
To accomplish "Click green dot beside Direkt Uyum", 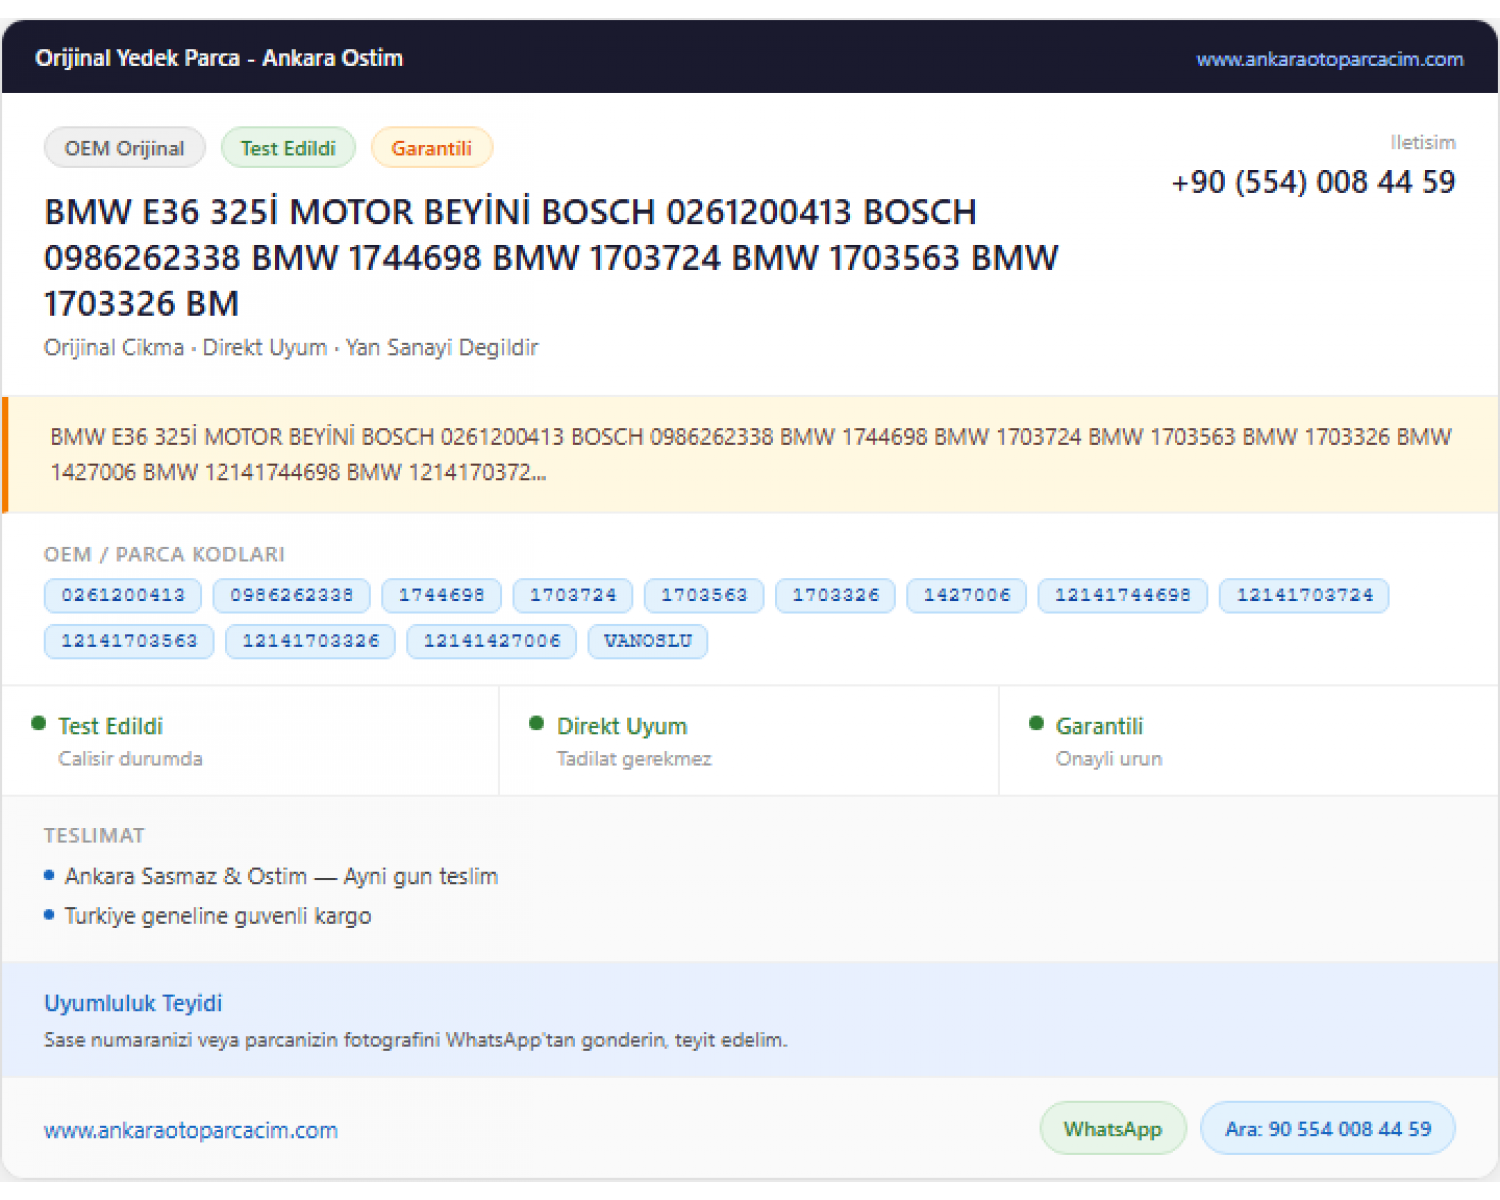I will (x=536, y=723).
